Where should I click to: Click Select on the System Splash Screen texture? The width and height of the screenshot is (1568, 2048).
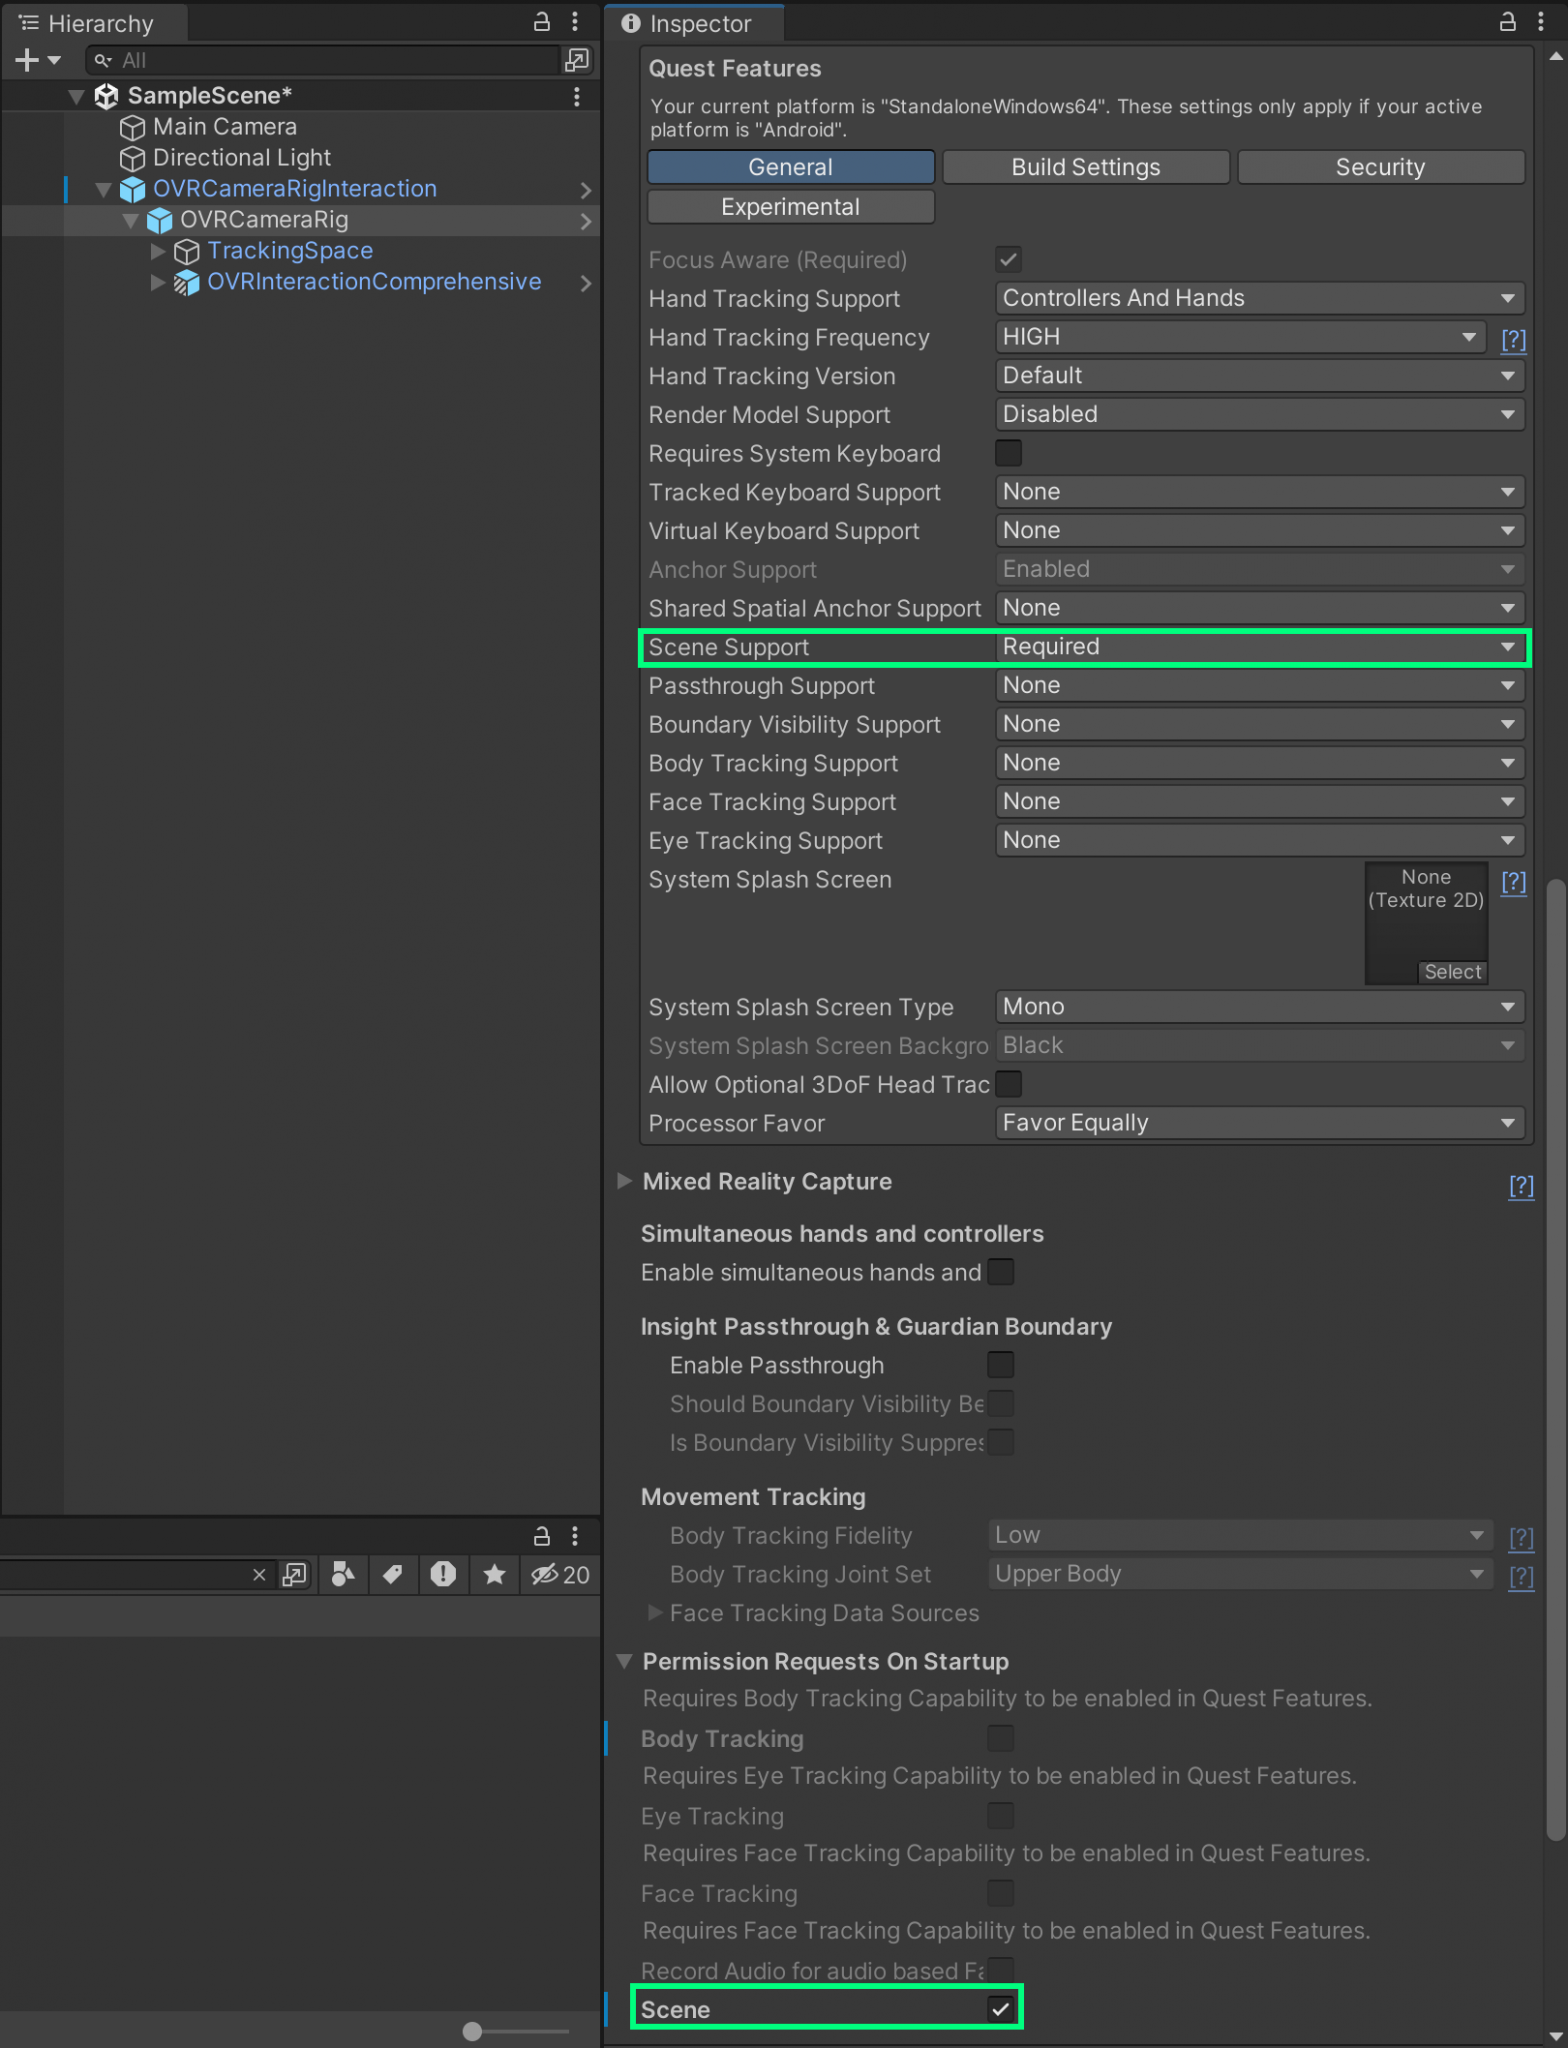(1452, 972)
